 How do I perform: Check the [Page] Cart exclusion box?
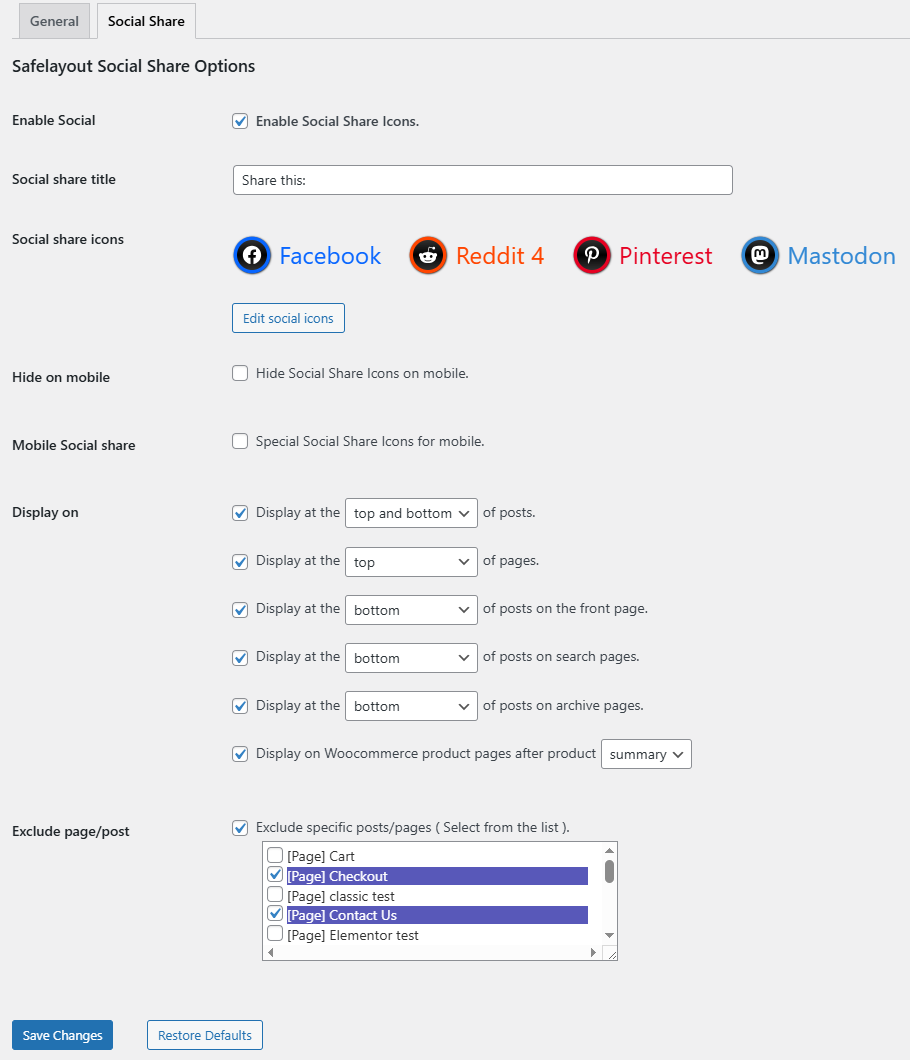275,856
